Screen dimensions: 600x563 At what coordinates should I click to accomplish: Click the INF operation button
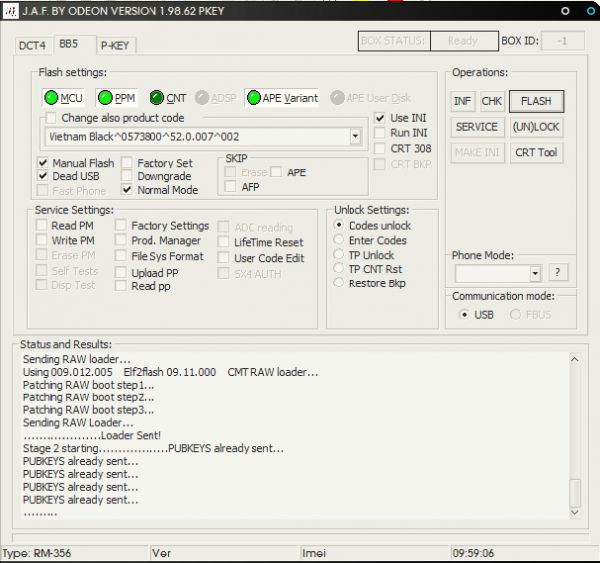point(462,101)
